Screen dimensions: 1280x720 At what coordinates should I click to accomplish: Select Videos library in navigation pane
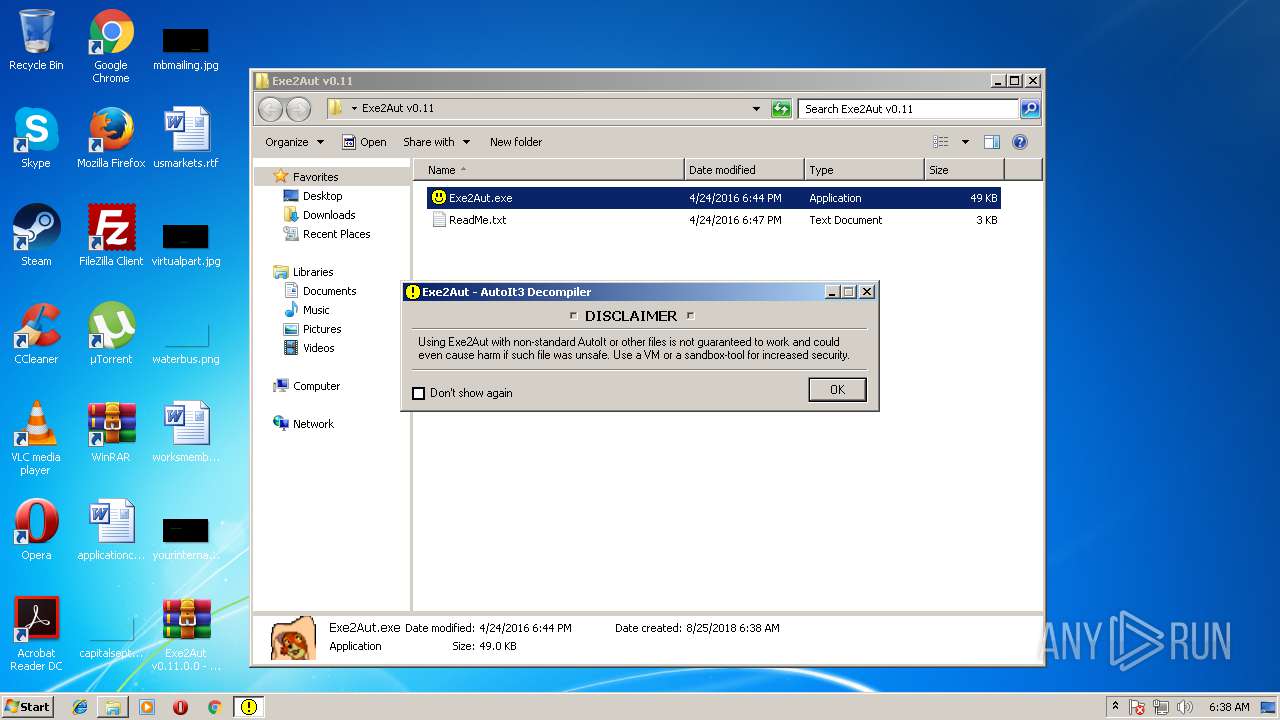tap(318, 348)
